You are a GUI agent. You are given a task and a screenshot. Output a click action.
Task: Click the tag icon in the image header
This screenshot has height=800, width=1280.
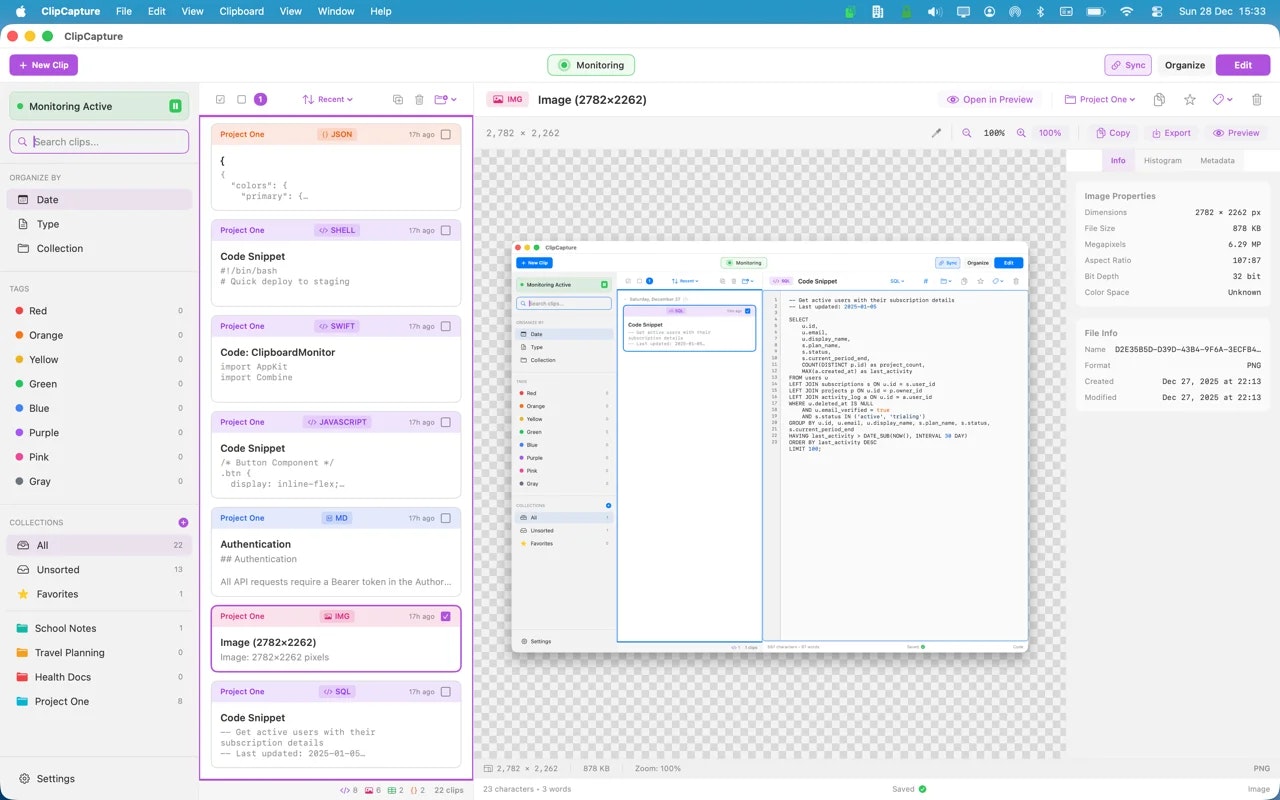pos(1218,100)
